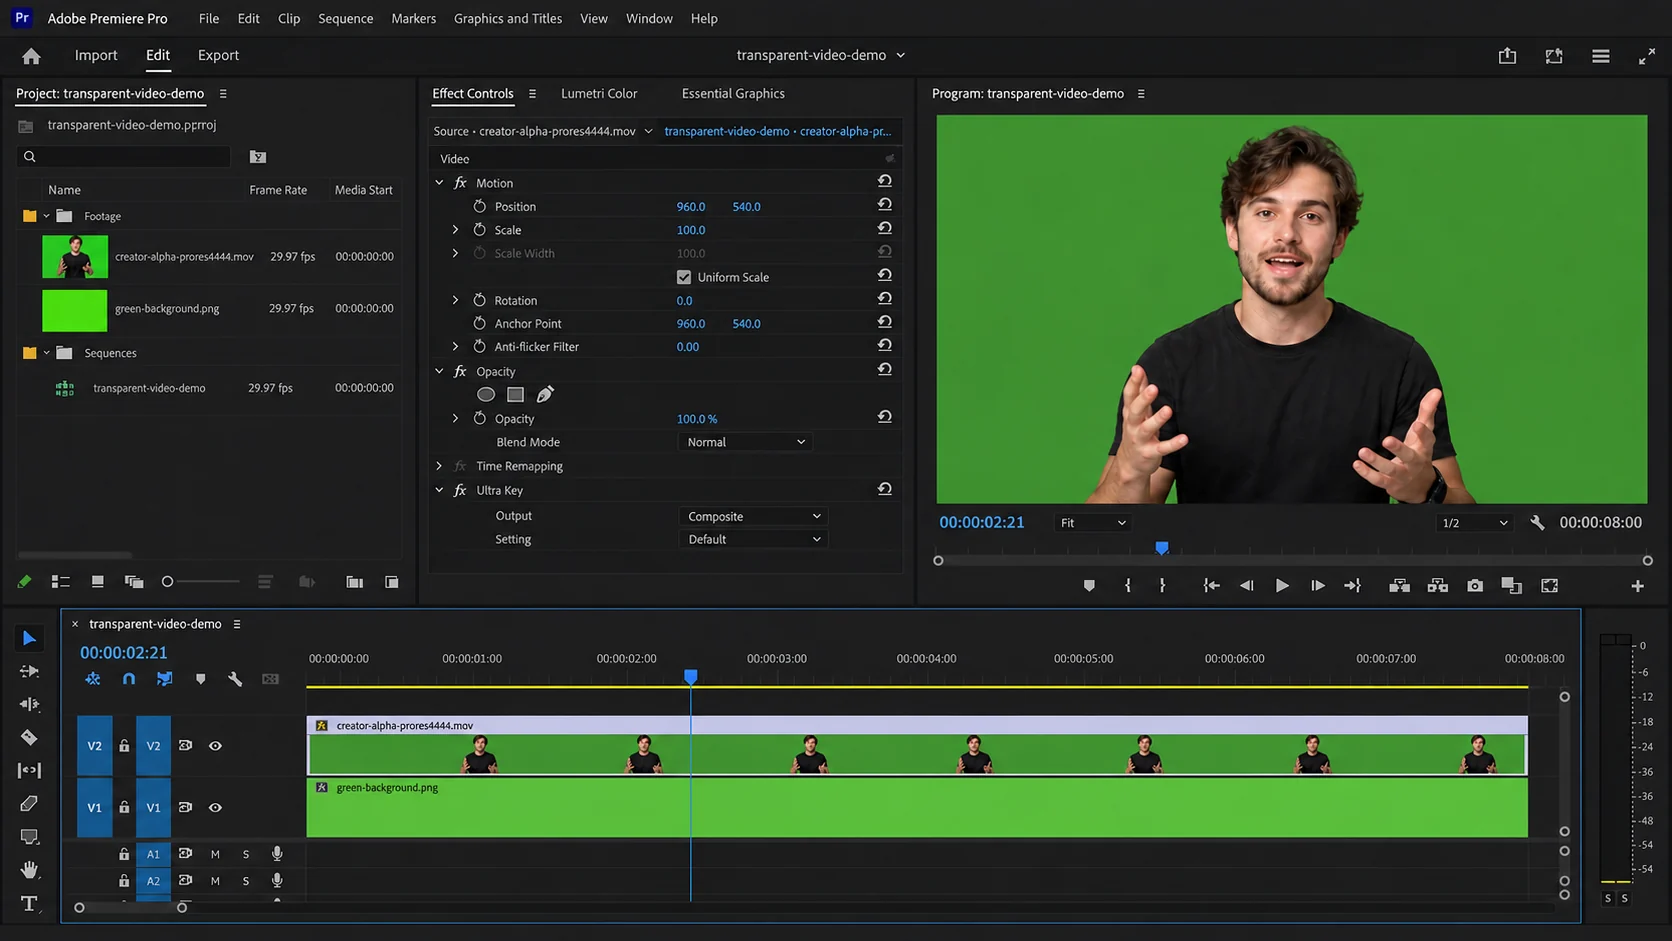Screen dimensions: 1672x941
Task: Select the Rectangle shape tool
Action: [29, 836]
